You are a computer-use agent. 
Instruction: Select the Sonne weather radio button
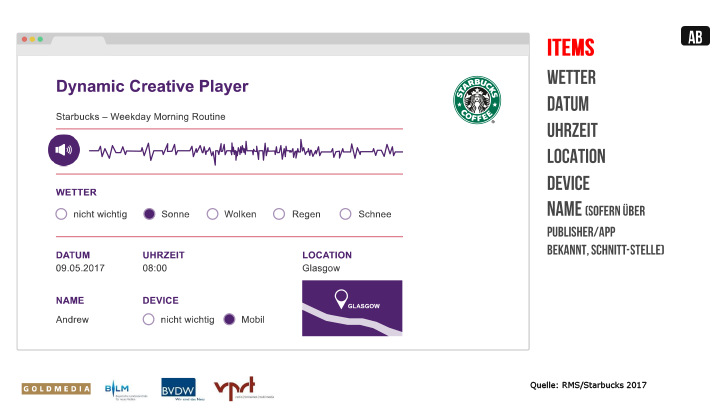click(149, 214)
